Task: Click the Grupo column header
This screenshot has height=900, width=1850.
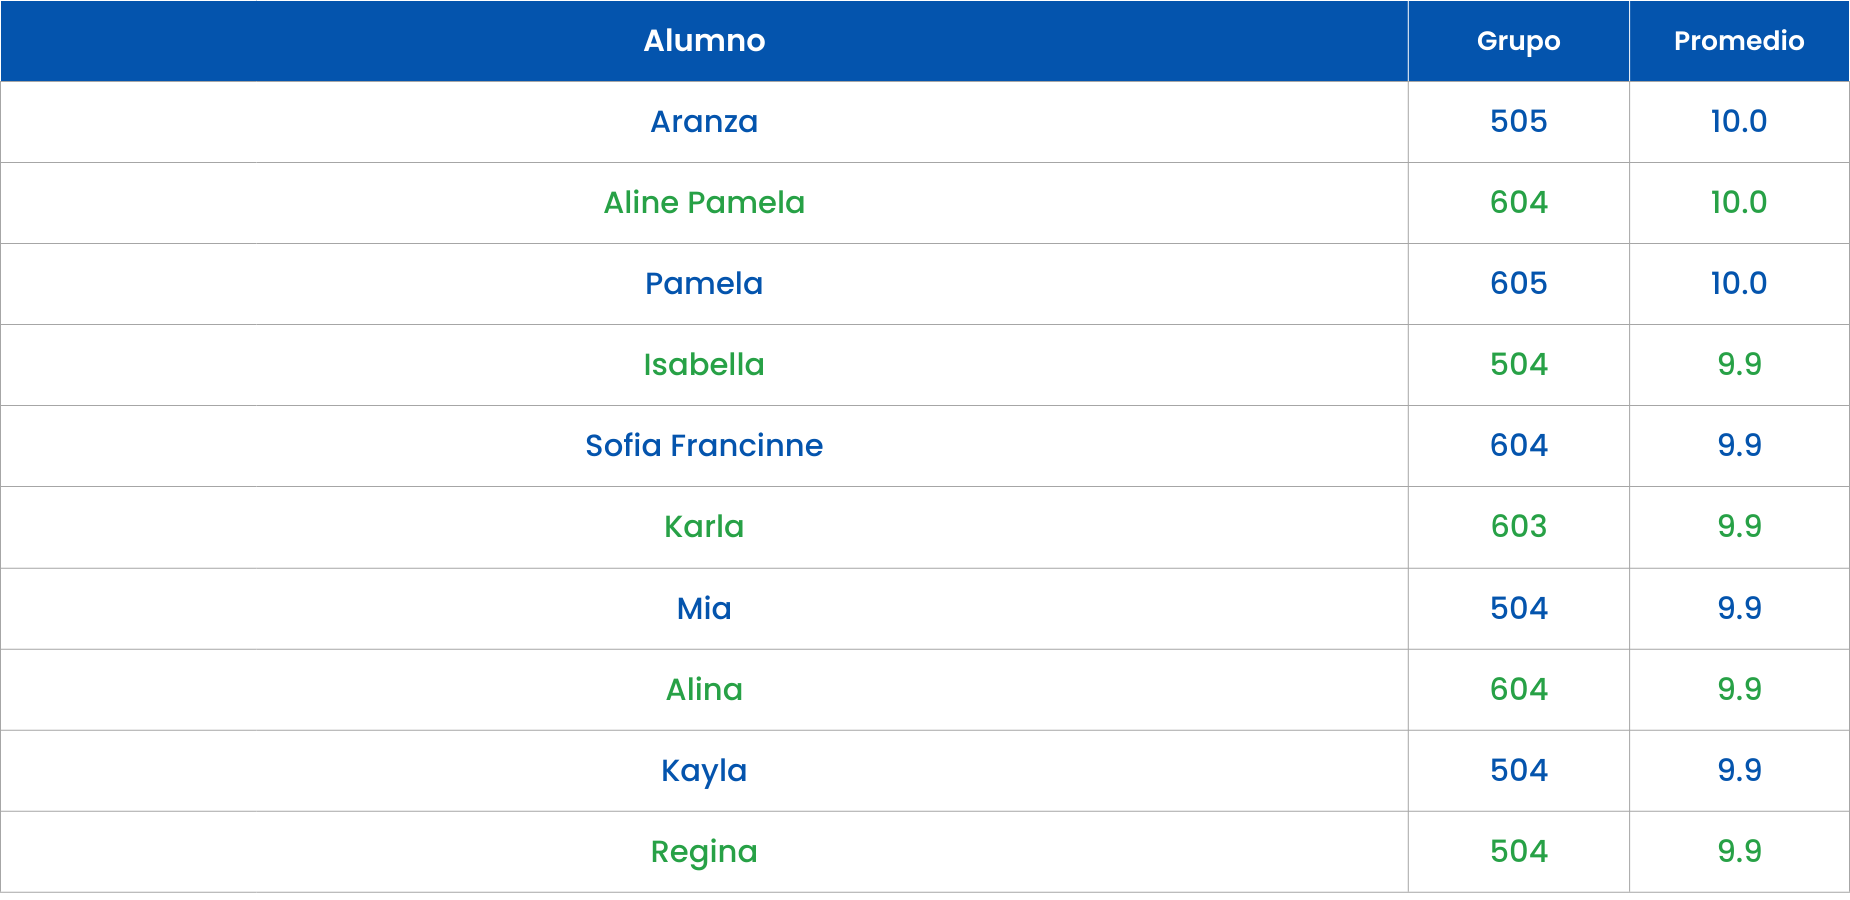Action: pos(1518,41)
